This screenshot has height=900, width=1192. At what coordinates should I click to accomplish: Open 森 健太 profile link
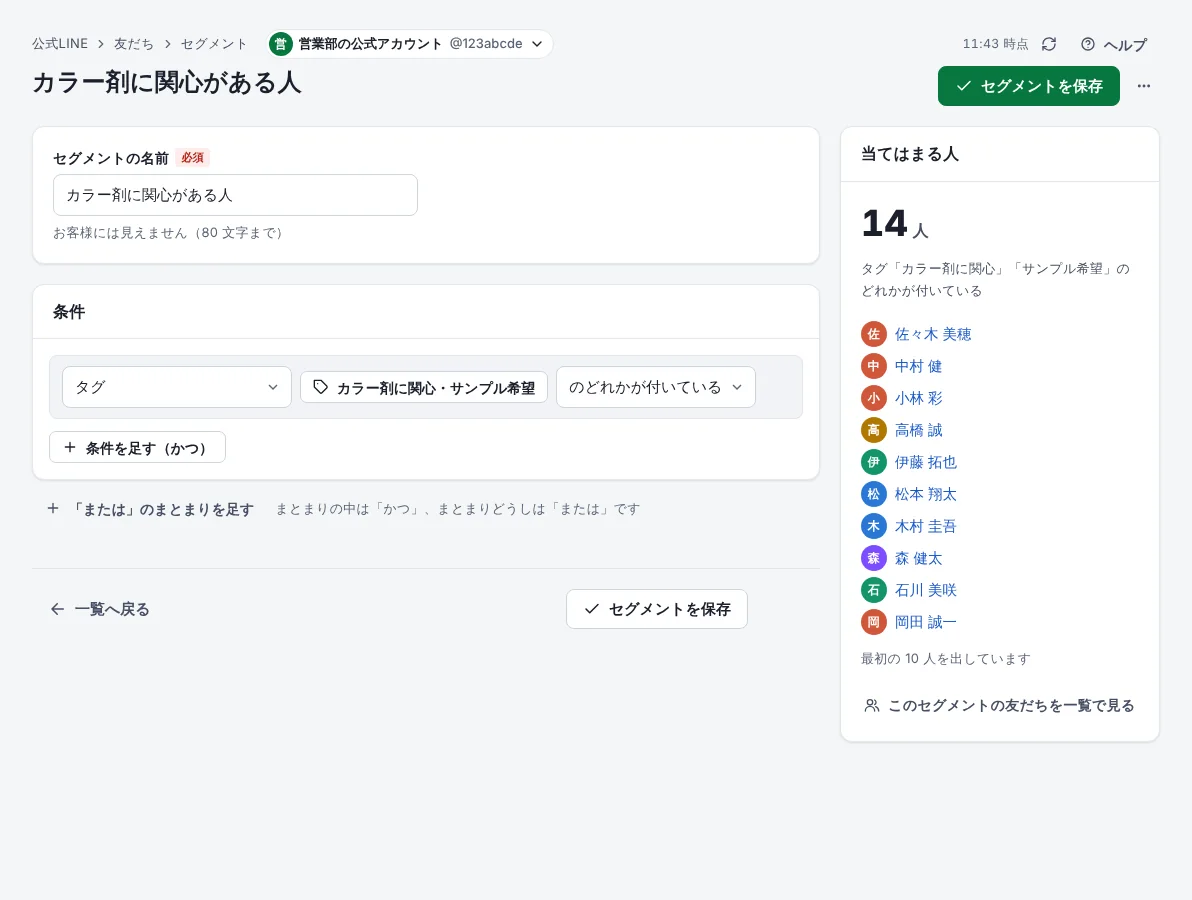pyautogui.click(x=918, y=558)
